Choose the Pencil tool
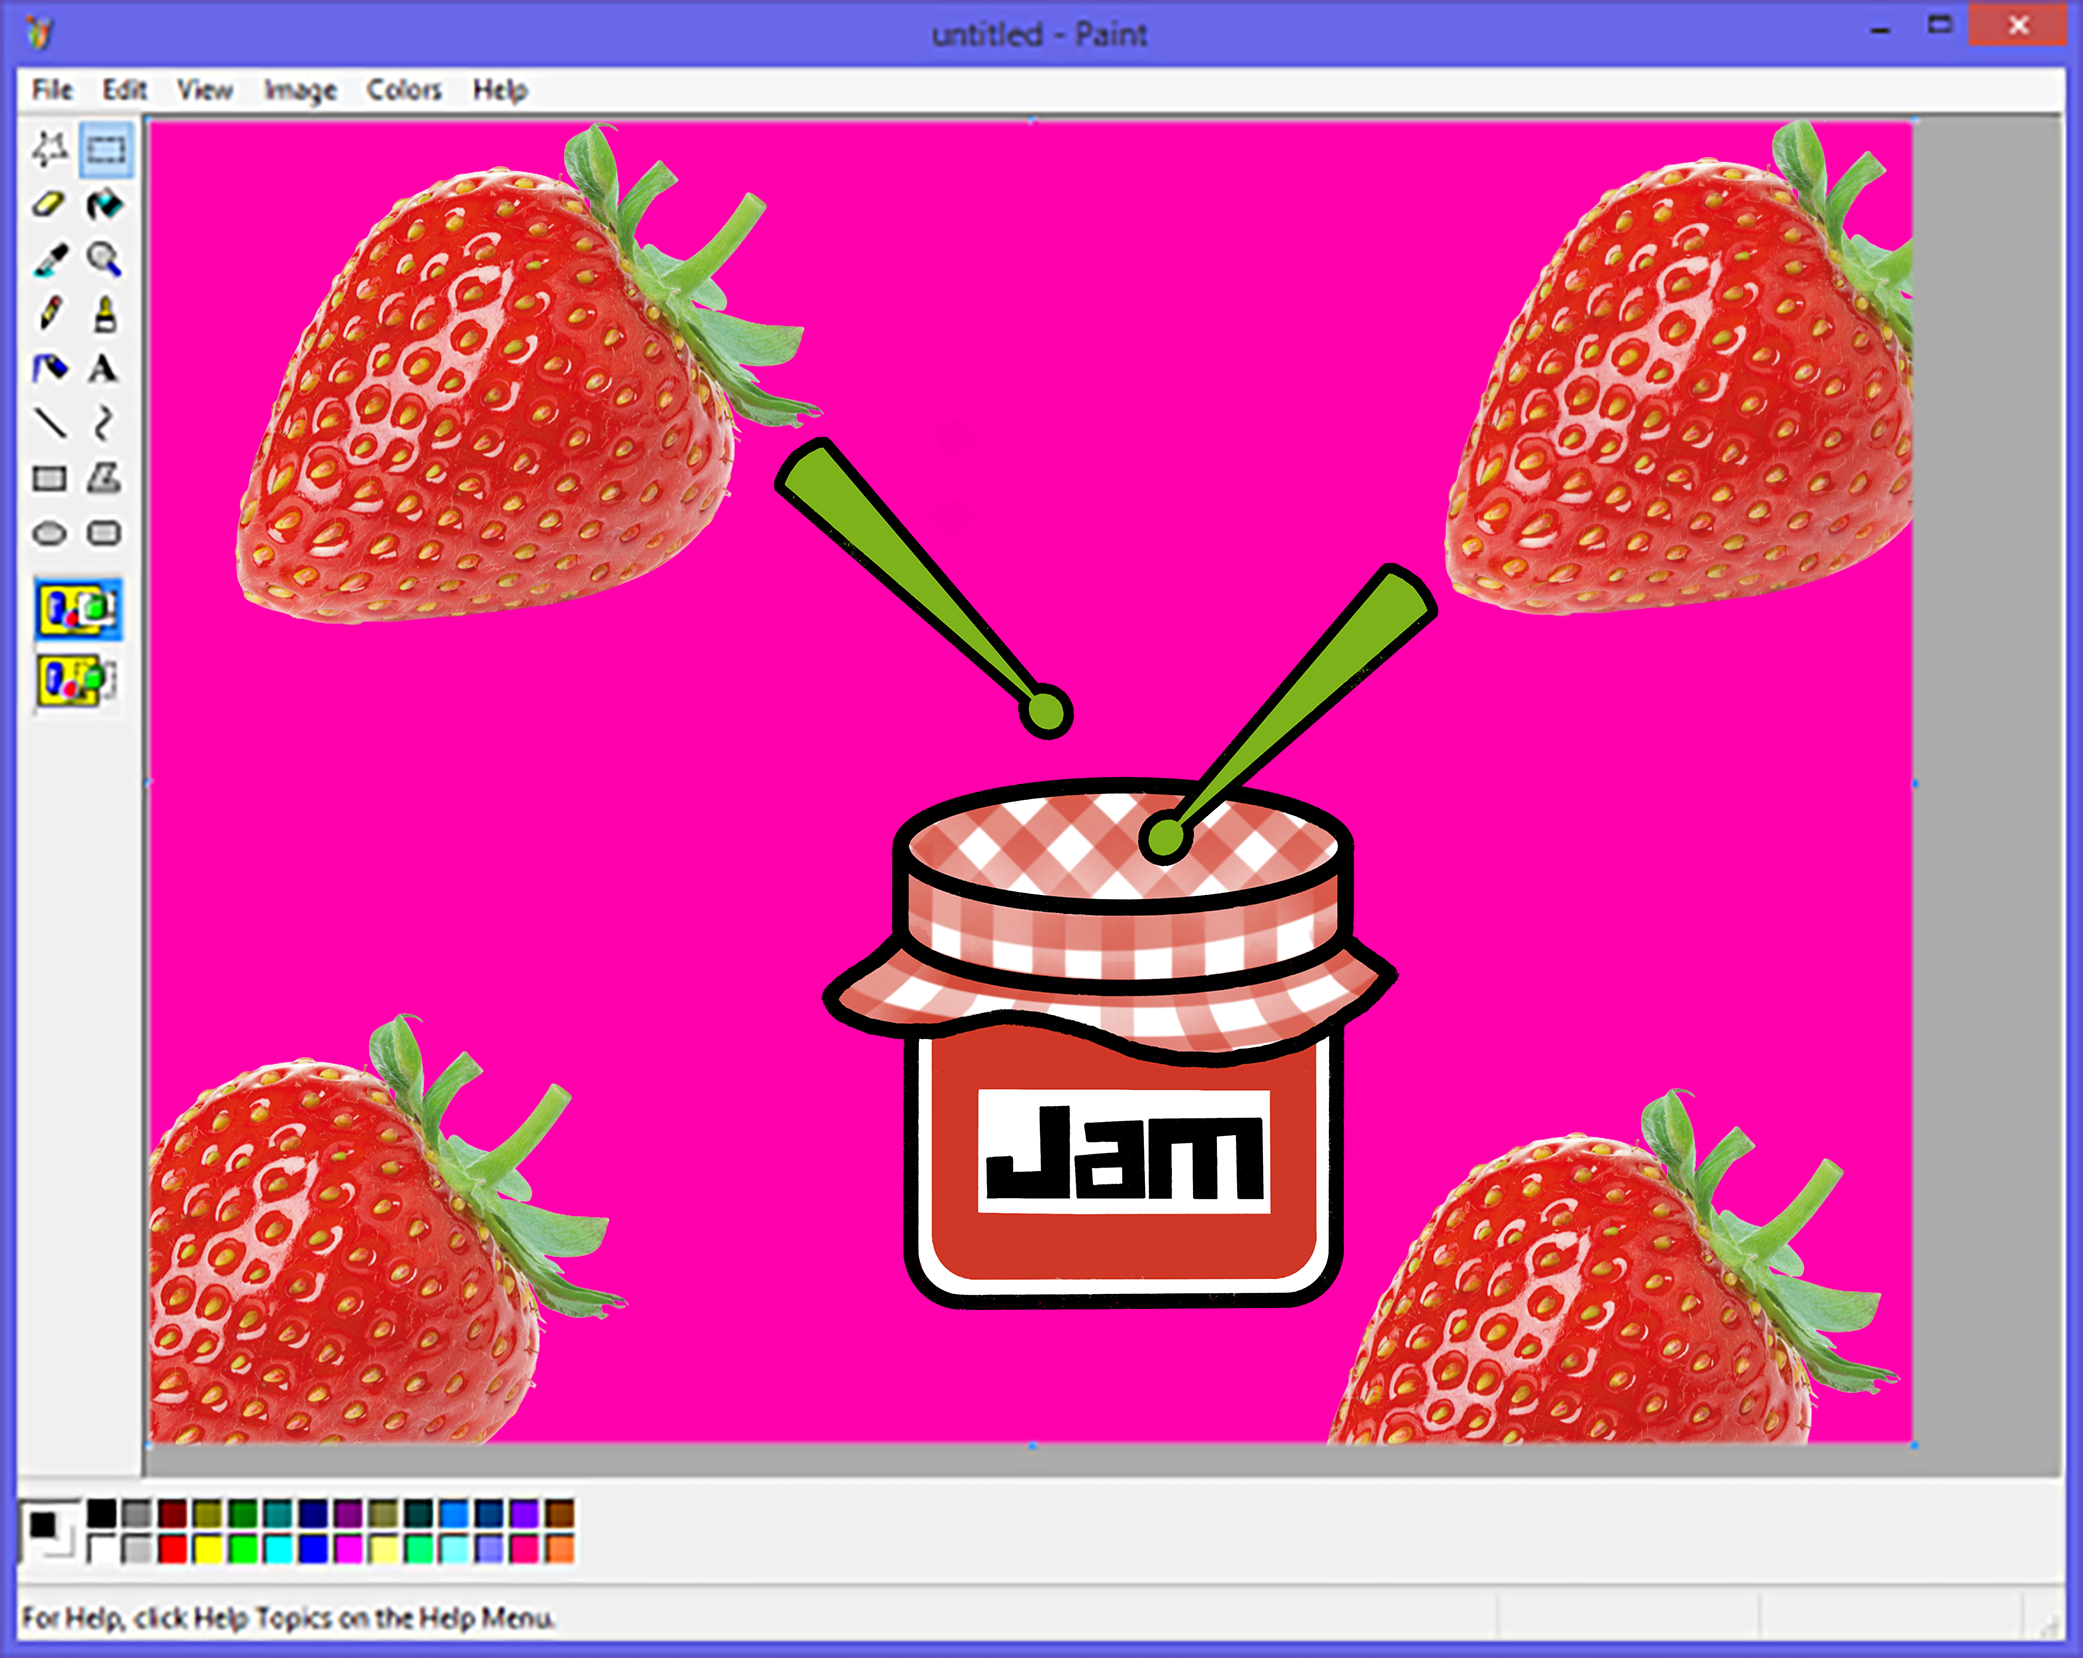Image resolution: width=2083 pixels, height=1658 pixels. 50,315
